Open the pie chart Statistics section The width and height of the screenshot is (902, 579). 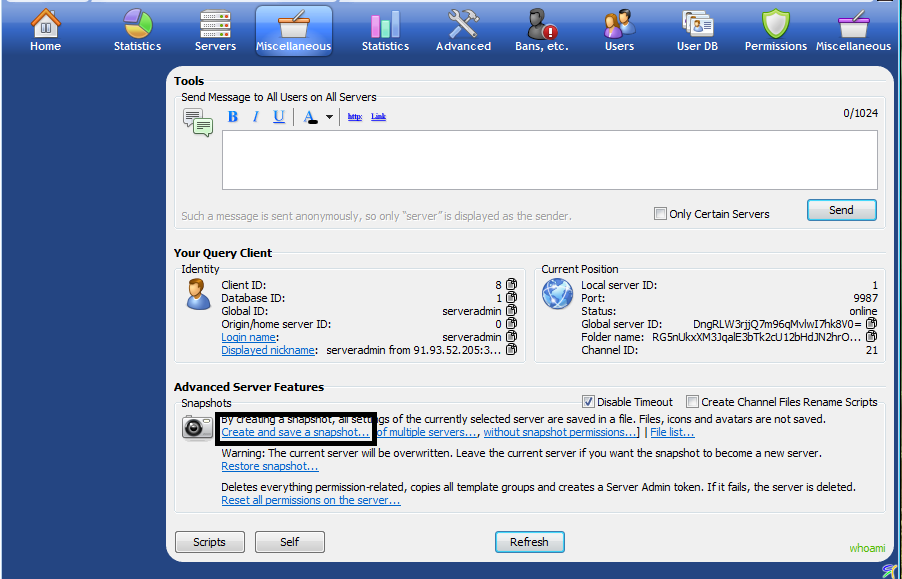[137, 31]
